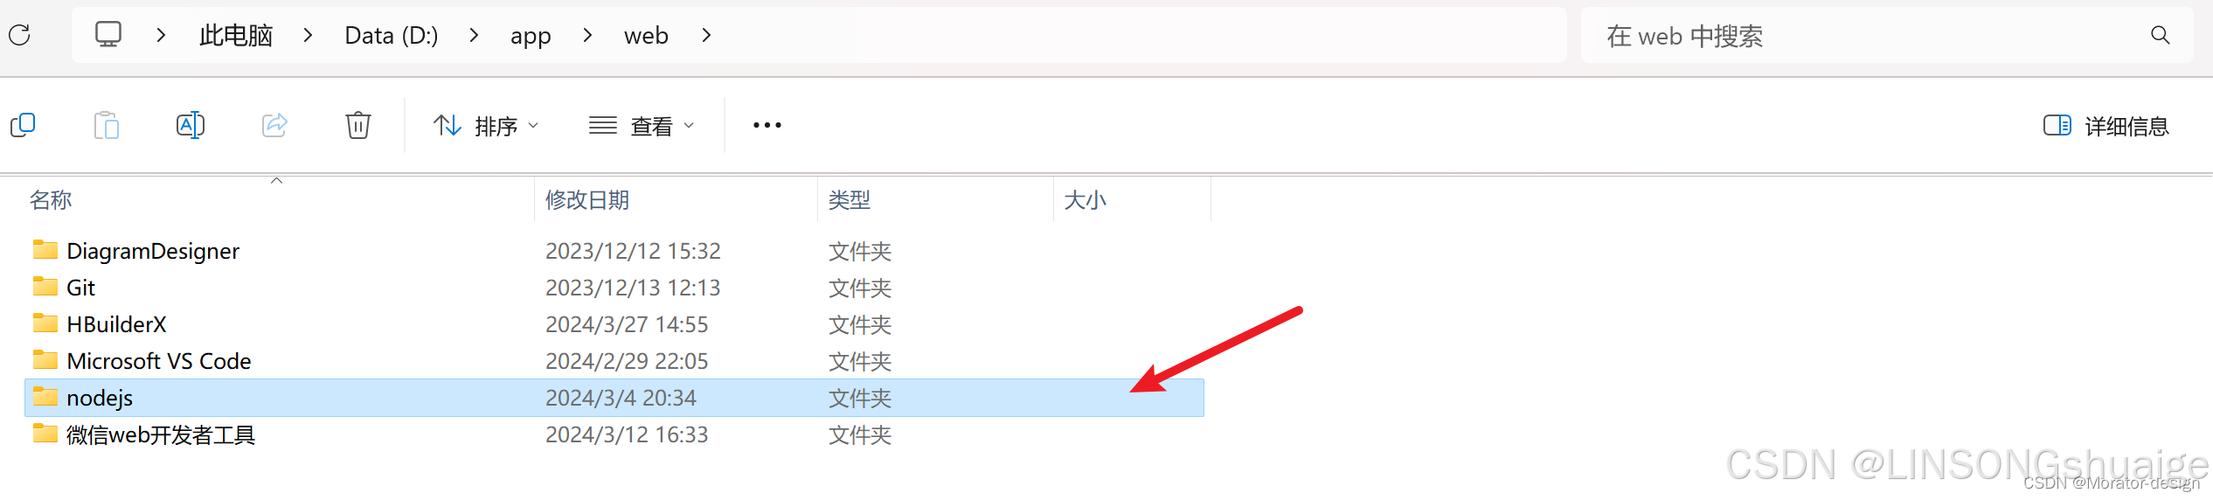Select the 微信web开发者工具 folder
This screenshot has height=500, width=2213.
tap(614, 435)
